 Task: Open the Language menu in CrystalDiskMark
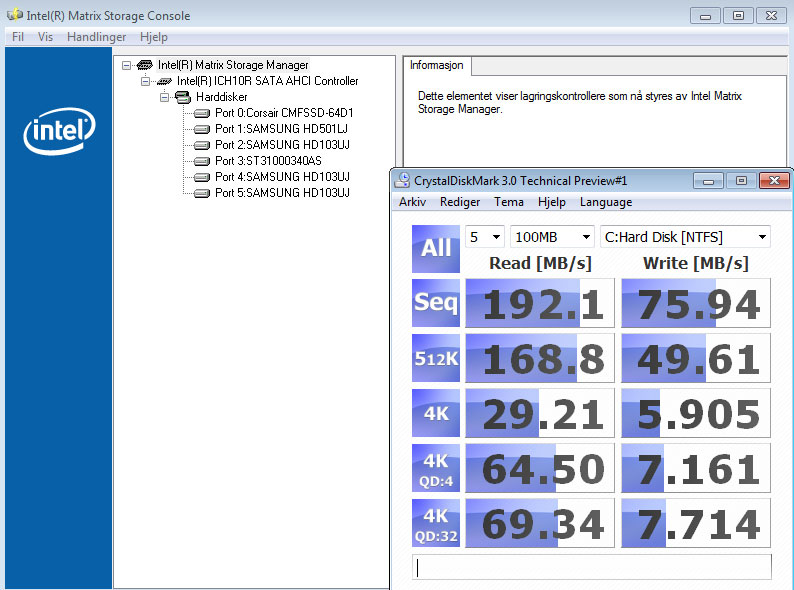606,202
